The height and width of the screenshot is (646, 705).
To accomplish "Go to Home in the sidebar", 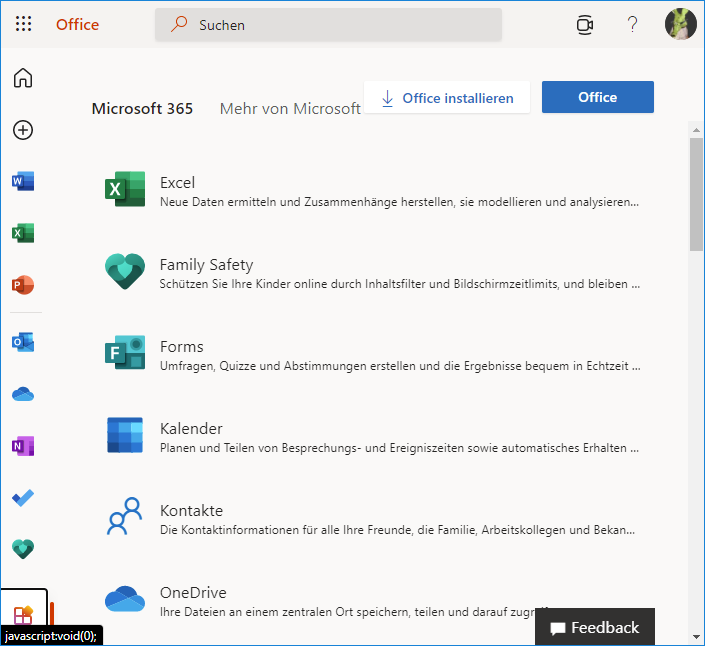I will [23, 77].
